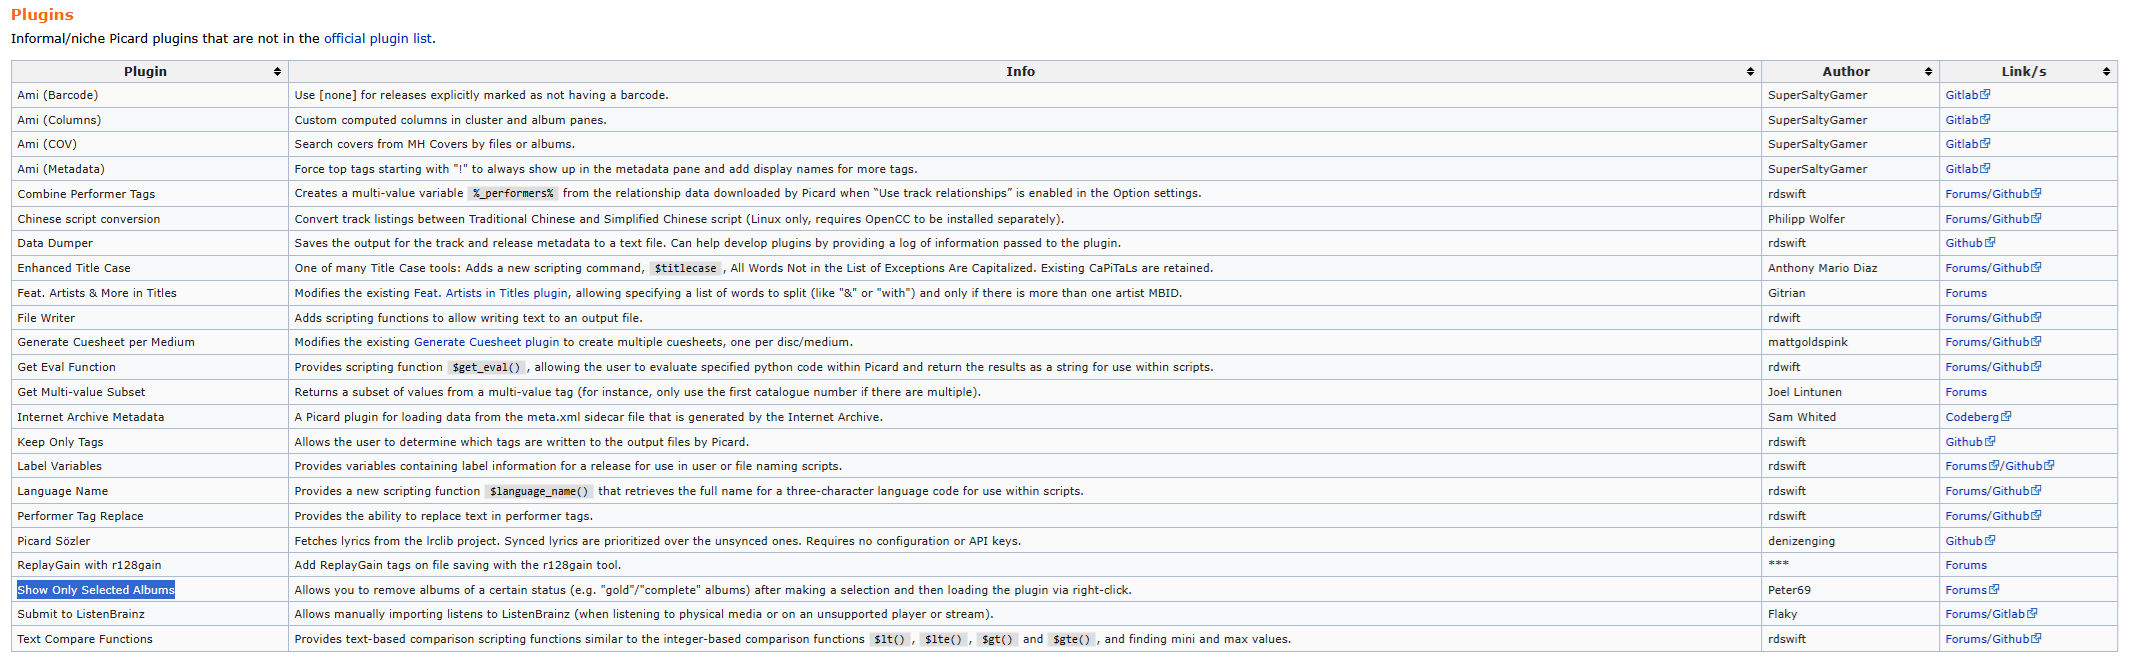Click the 'Picard Sözler' plugin name
Viewport: 2137px width, 665px height.
54,541
